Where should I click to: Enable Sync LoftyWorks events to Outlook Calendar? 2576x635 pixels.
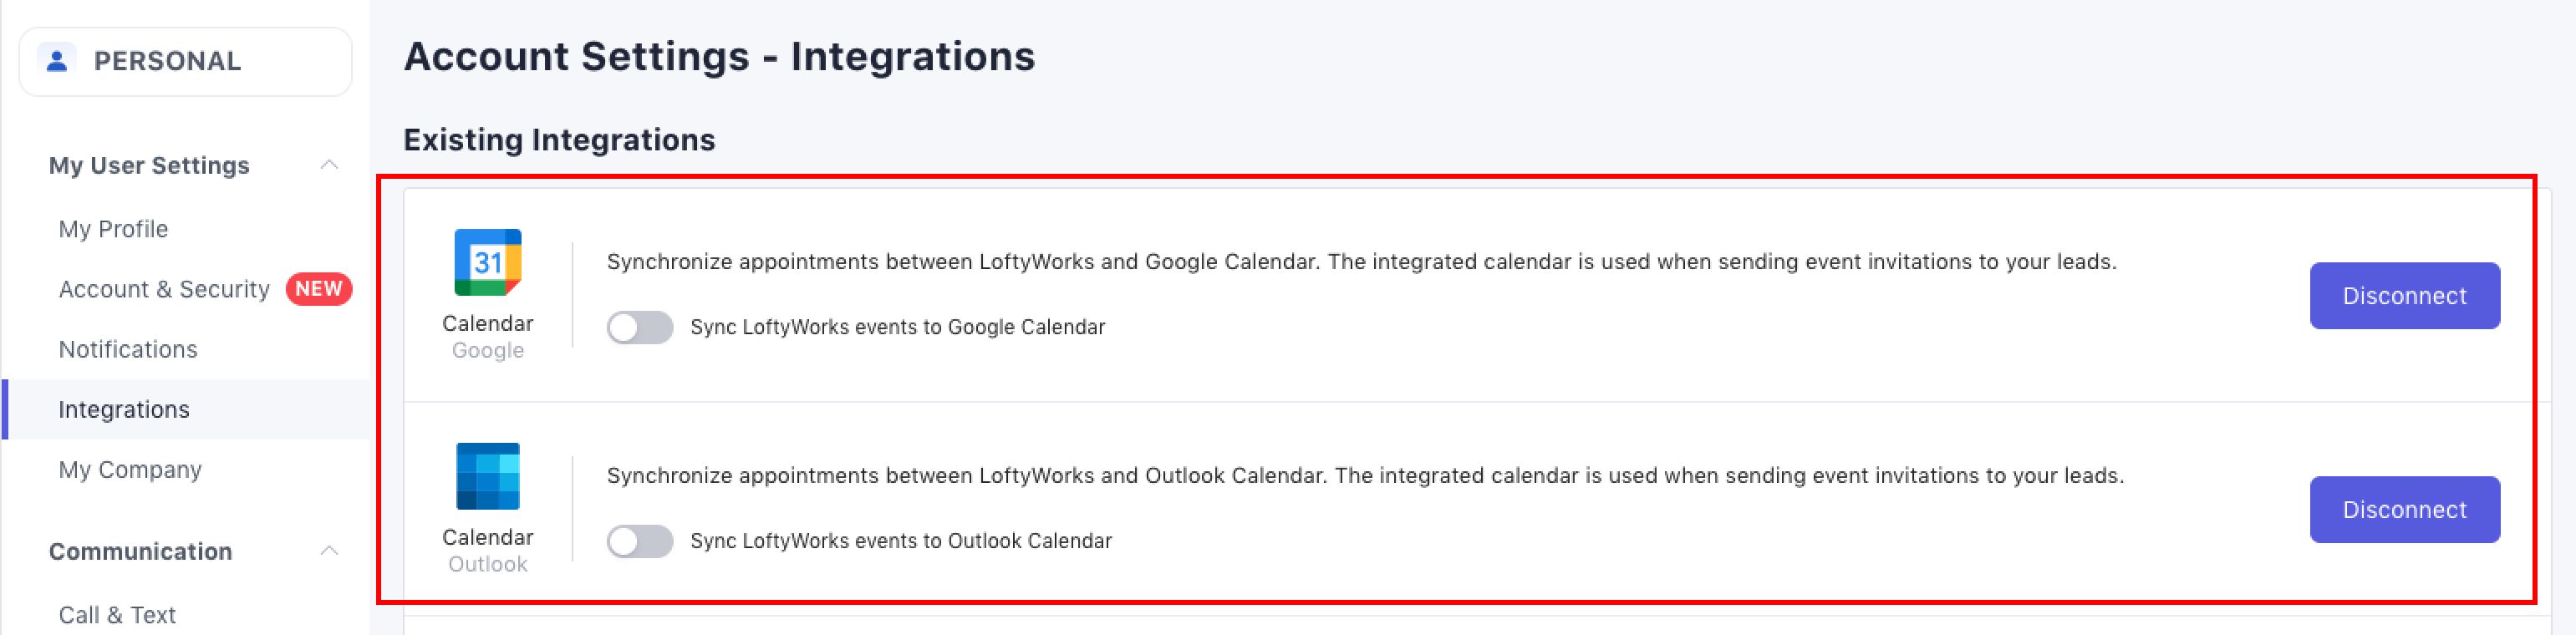coord(640,541)
